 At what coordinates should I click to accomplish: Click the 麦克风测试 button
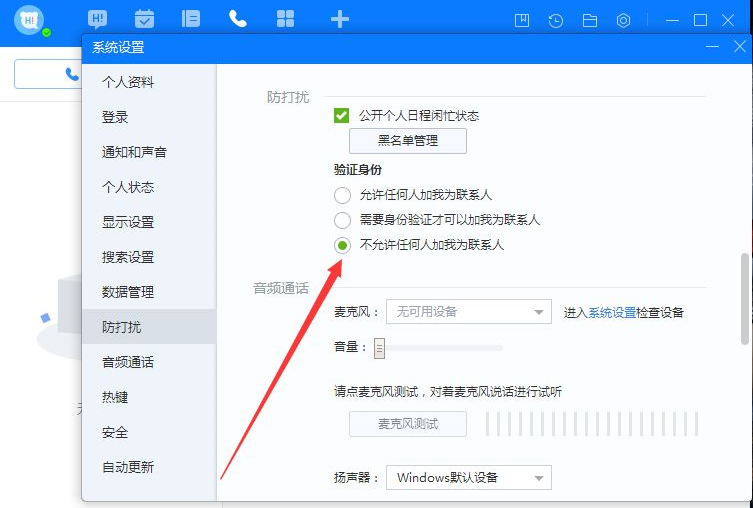408,424
